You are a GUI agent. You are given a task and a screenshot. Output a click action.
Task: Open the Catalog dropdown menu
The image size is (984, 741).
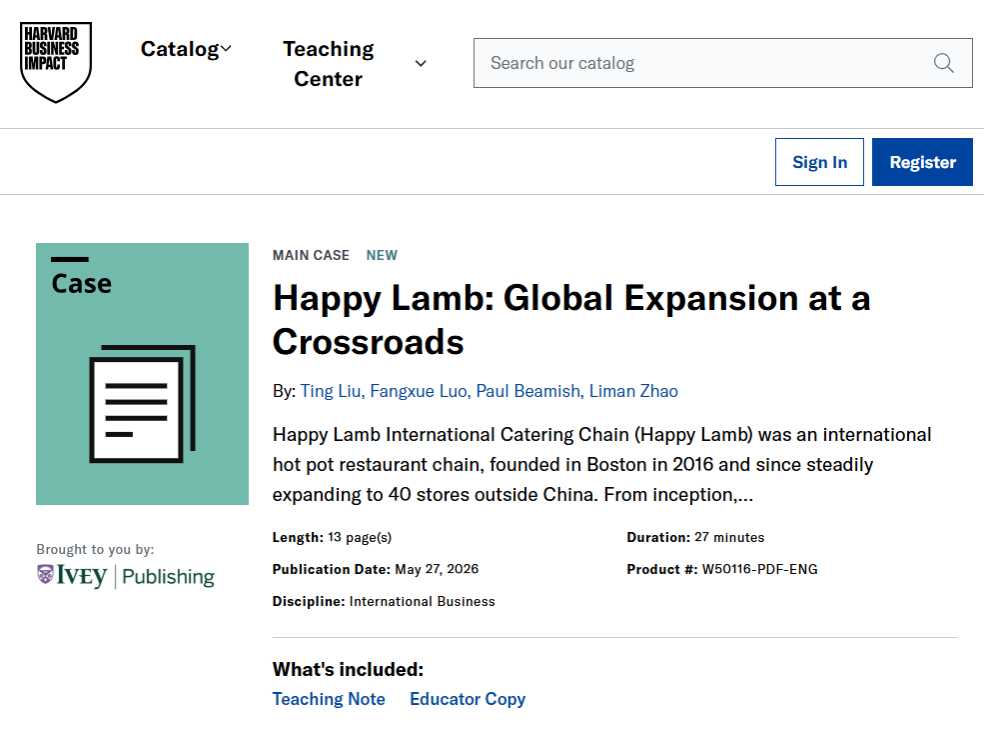(x=186, y=49)
